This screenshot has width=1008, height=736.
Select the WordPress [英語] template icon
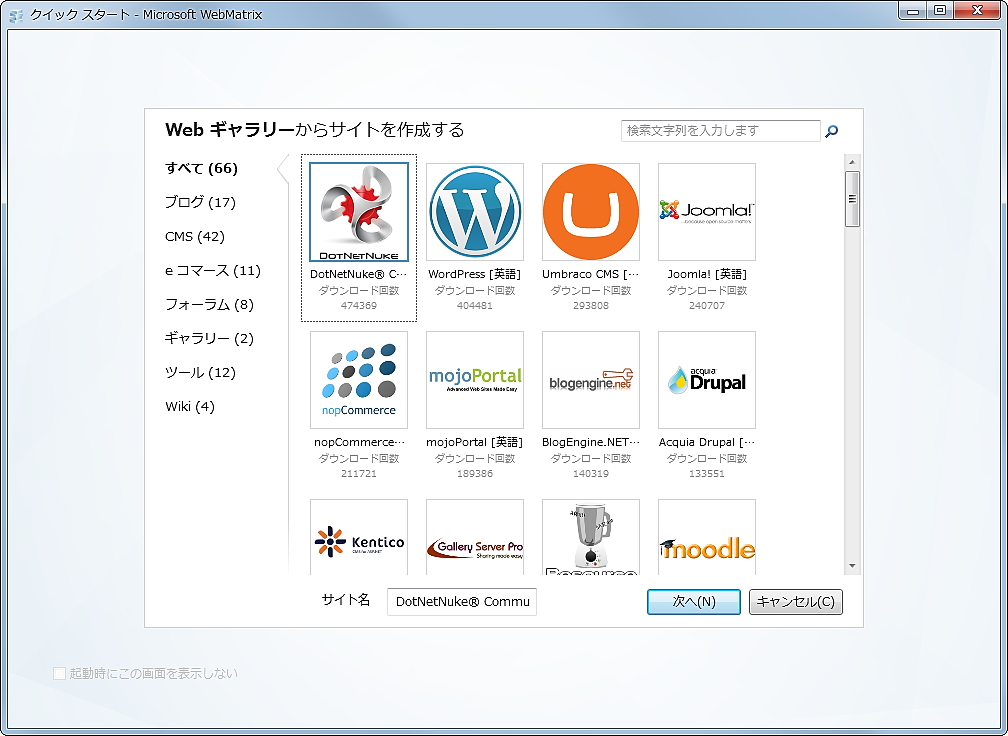coord(474,211)
